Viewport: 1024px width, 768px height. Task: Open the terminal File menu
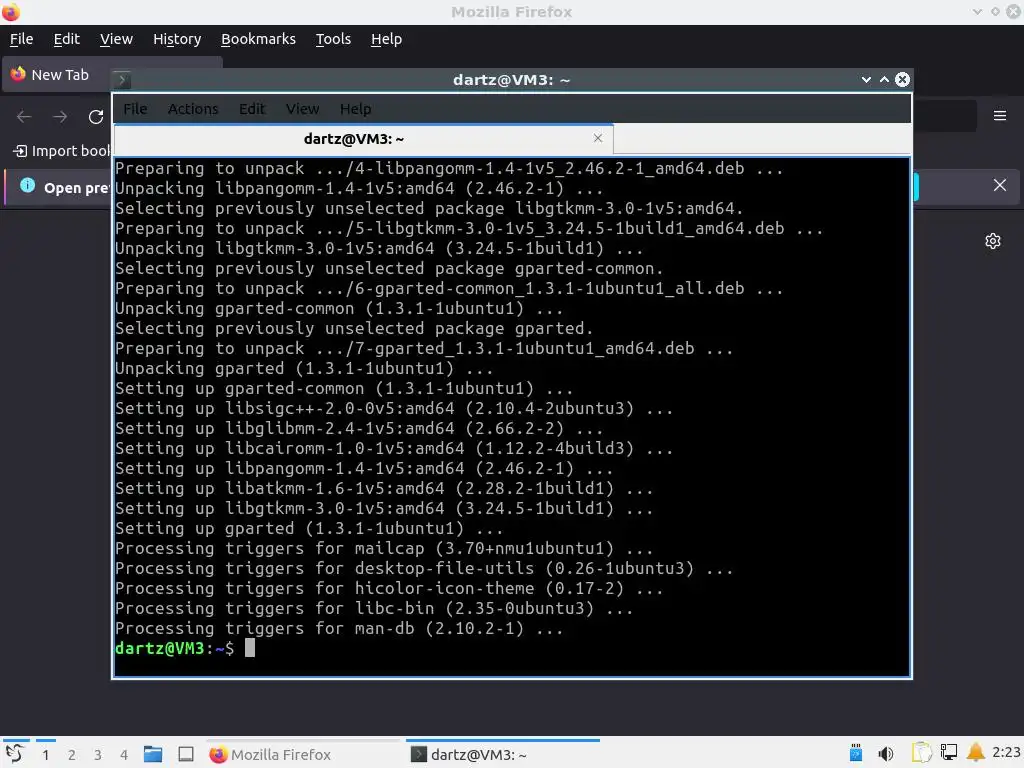coord(135,109)
